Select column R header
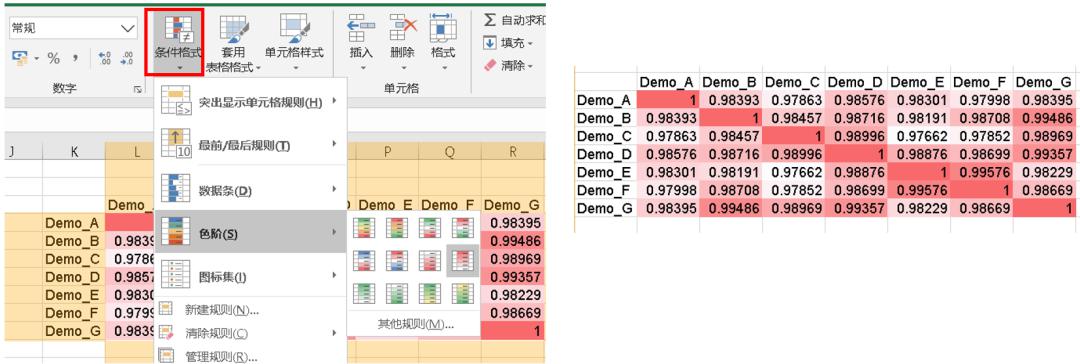Viewport: 1080px width, 364px height. point(513,152)
